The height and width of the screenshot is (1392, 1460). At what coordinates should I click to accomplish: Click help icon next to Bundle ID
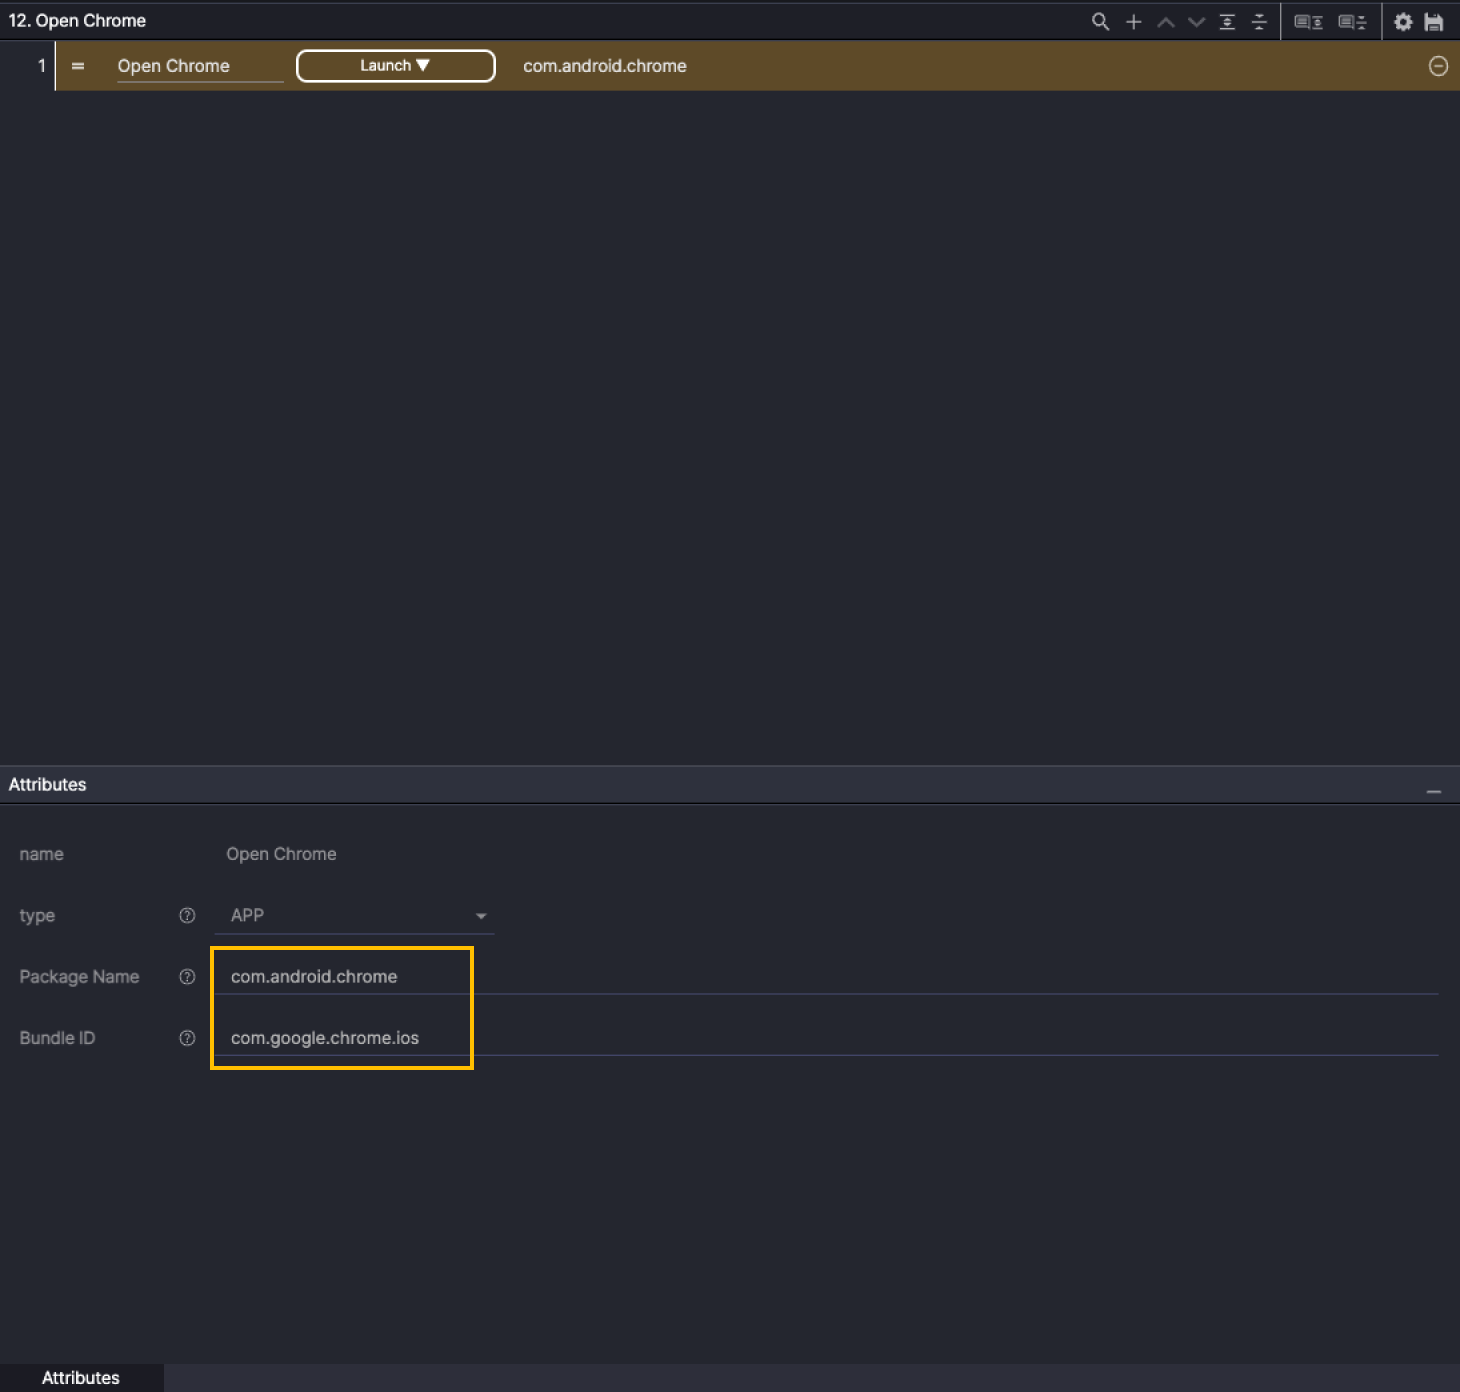[187, 1038]
